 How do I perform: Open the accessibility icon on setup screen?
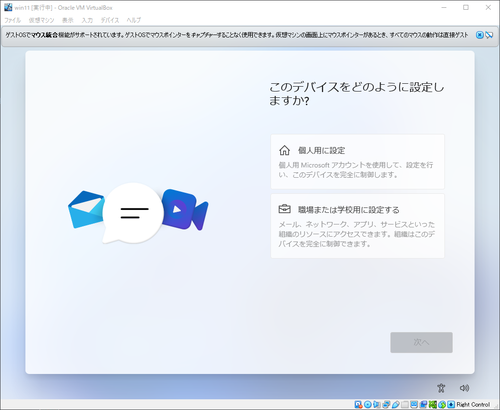[441, 388]
